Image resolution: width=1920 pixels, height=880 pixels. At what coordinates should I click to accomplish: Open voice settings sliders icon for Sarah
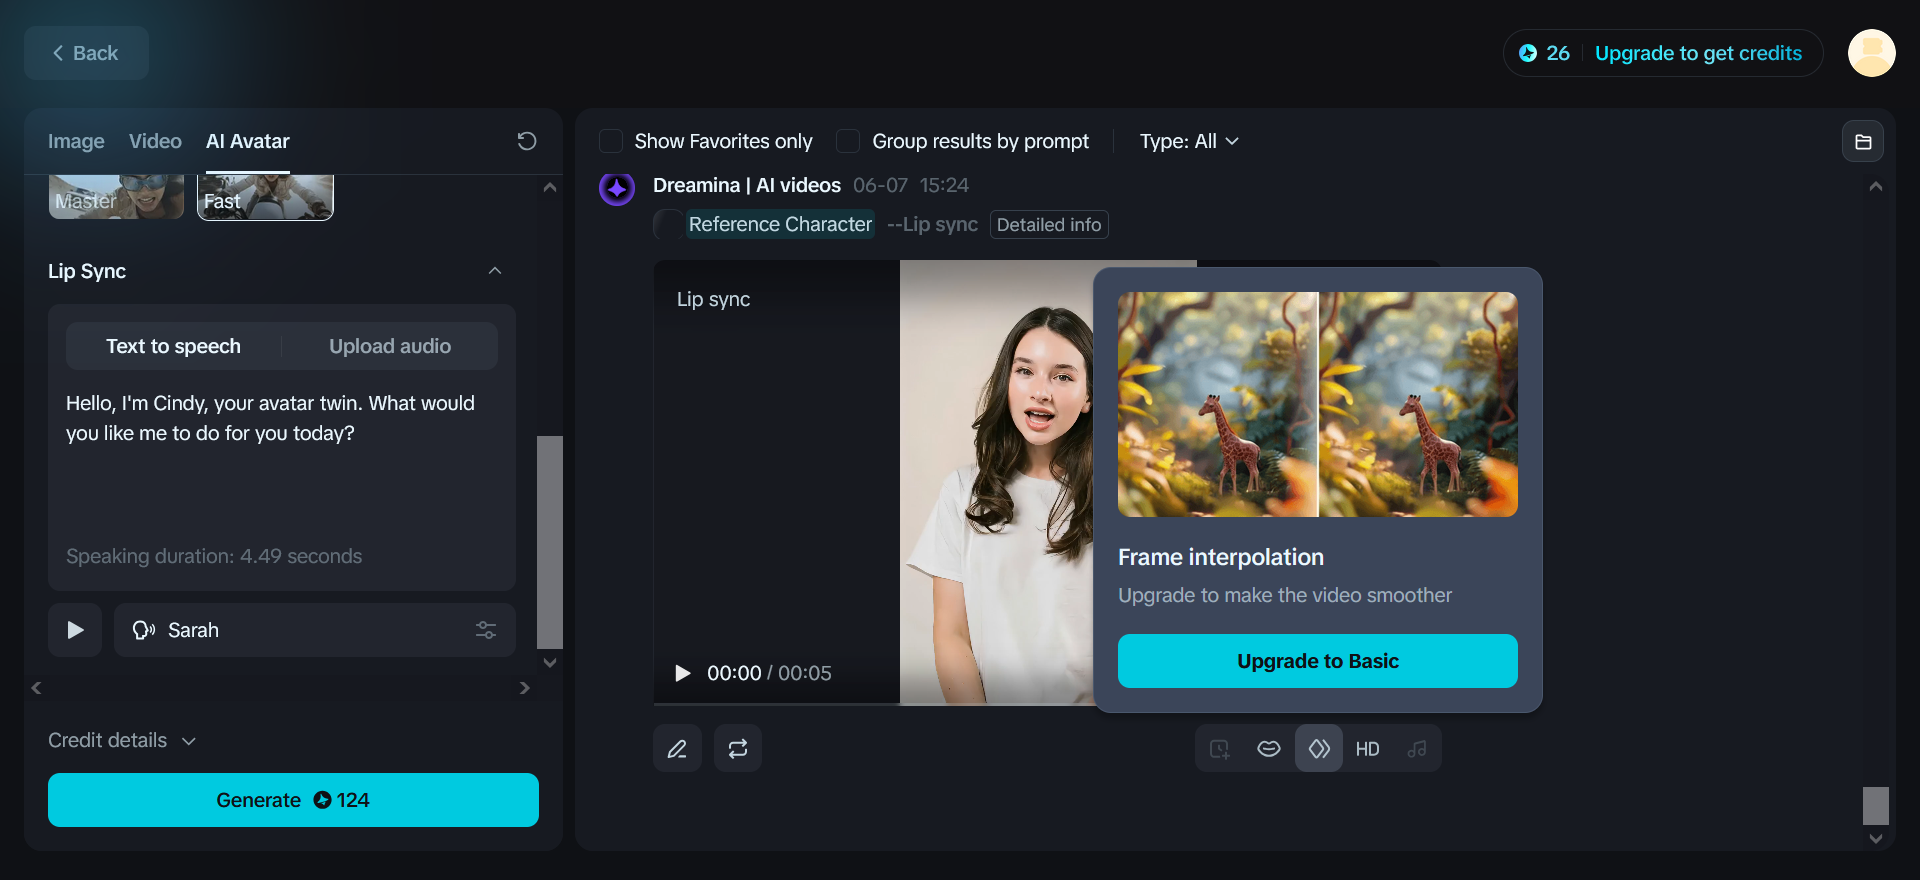(486, 630)
